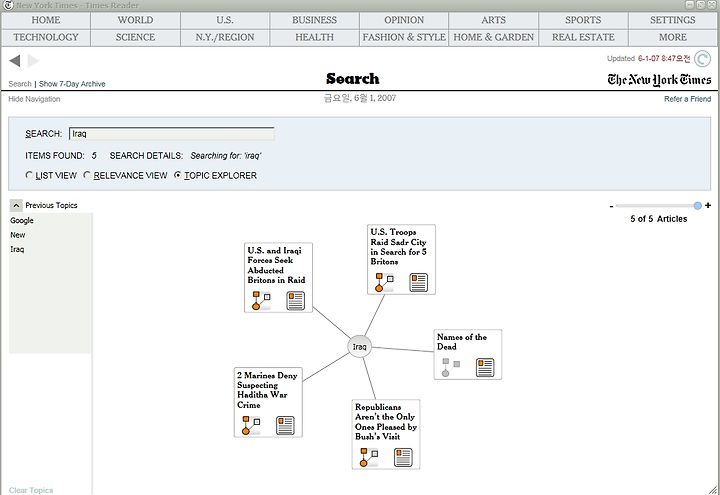Switch to the U.S. section
The image size is (720, 495).
(x=225, y=20)
